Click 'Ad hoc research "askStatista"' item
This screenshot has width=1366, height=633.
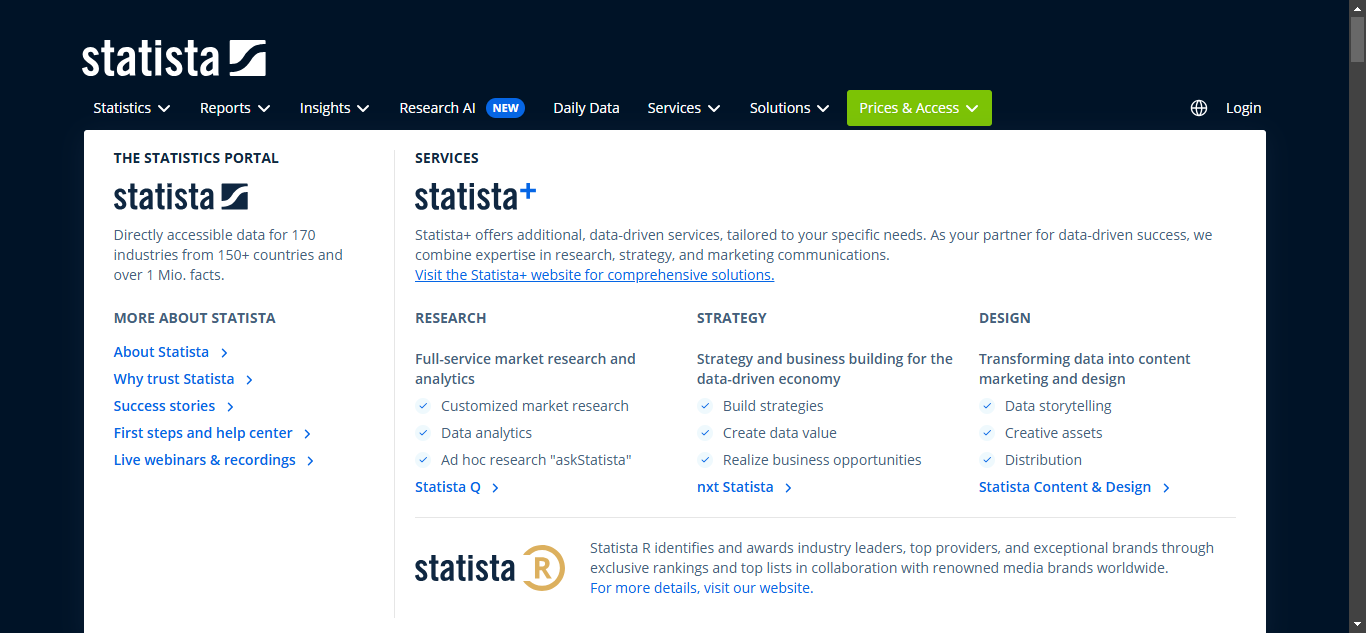536,460
